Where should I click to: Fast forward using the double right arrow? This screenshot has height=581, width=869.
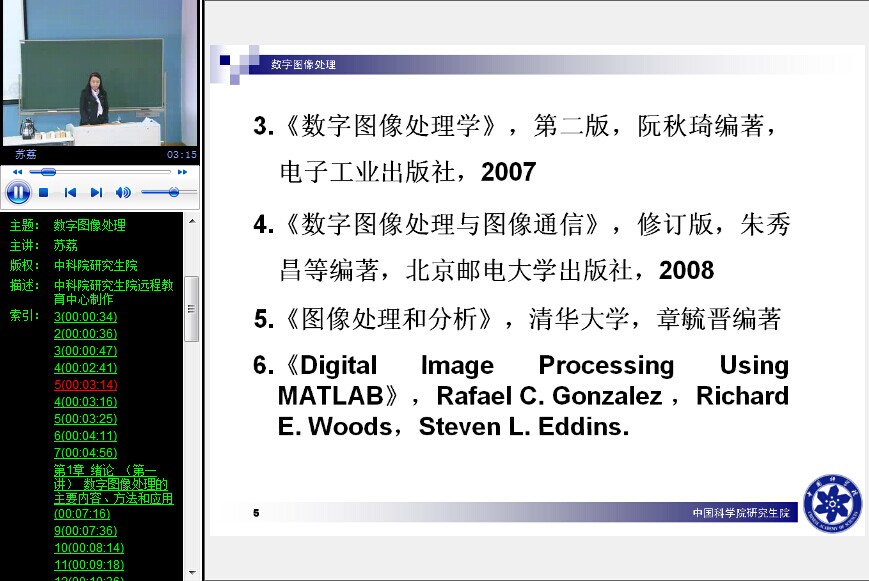182,172
